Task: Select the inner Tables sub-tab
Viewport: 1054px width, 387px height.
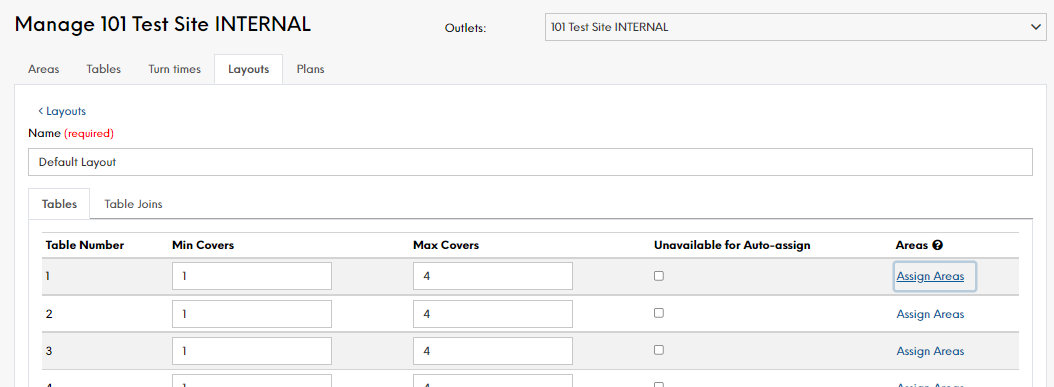Action: pos(59,204)
